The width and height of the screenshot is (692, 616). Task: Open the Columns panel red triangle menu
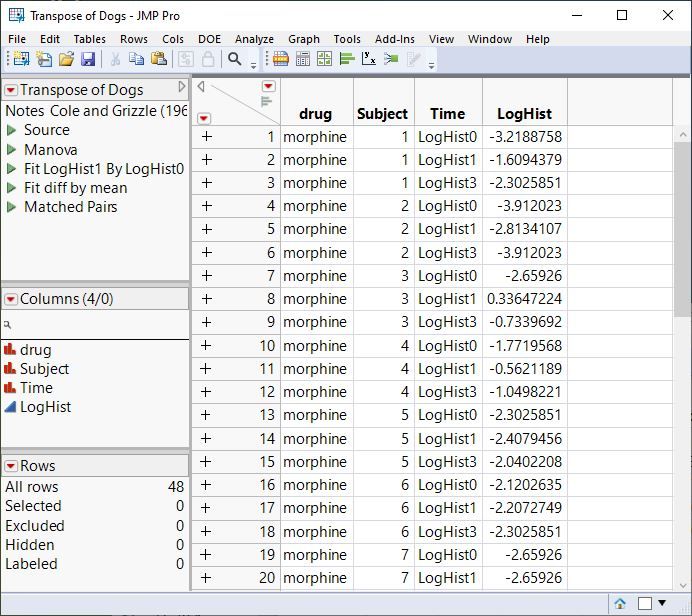(x=11, y=300)
